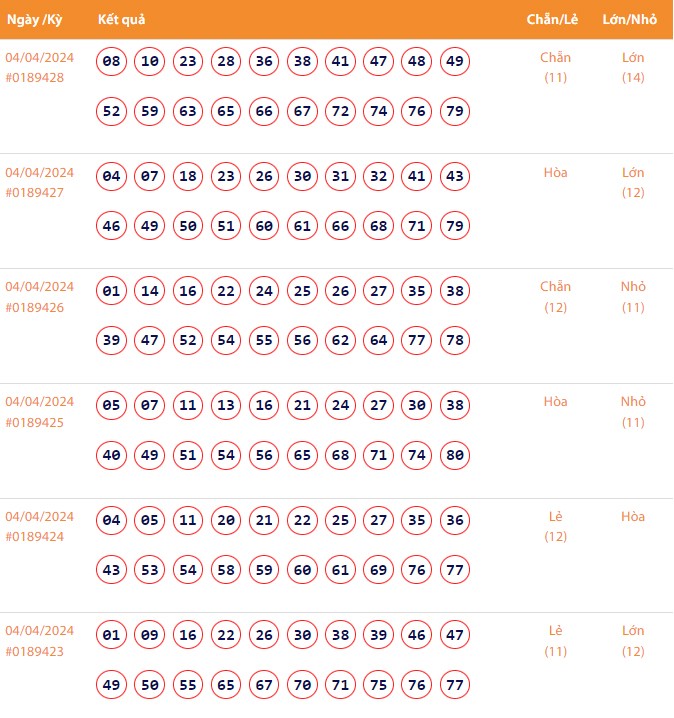The height and width of the screenshot is (718, 674).
Task: Click the "Lớn/Nhỏ" column header
Action: click(632, 20)
